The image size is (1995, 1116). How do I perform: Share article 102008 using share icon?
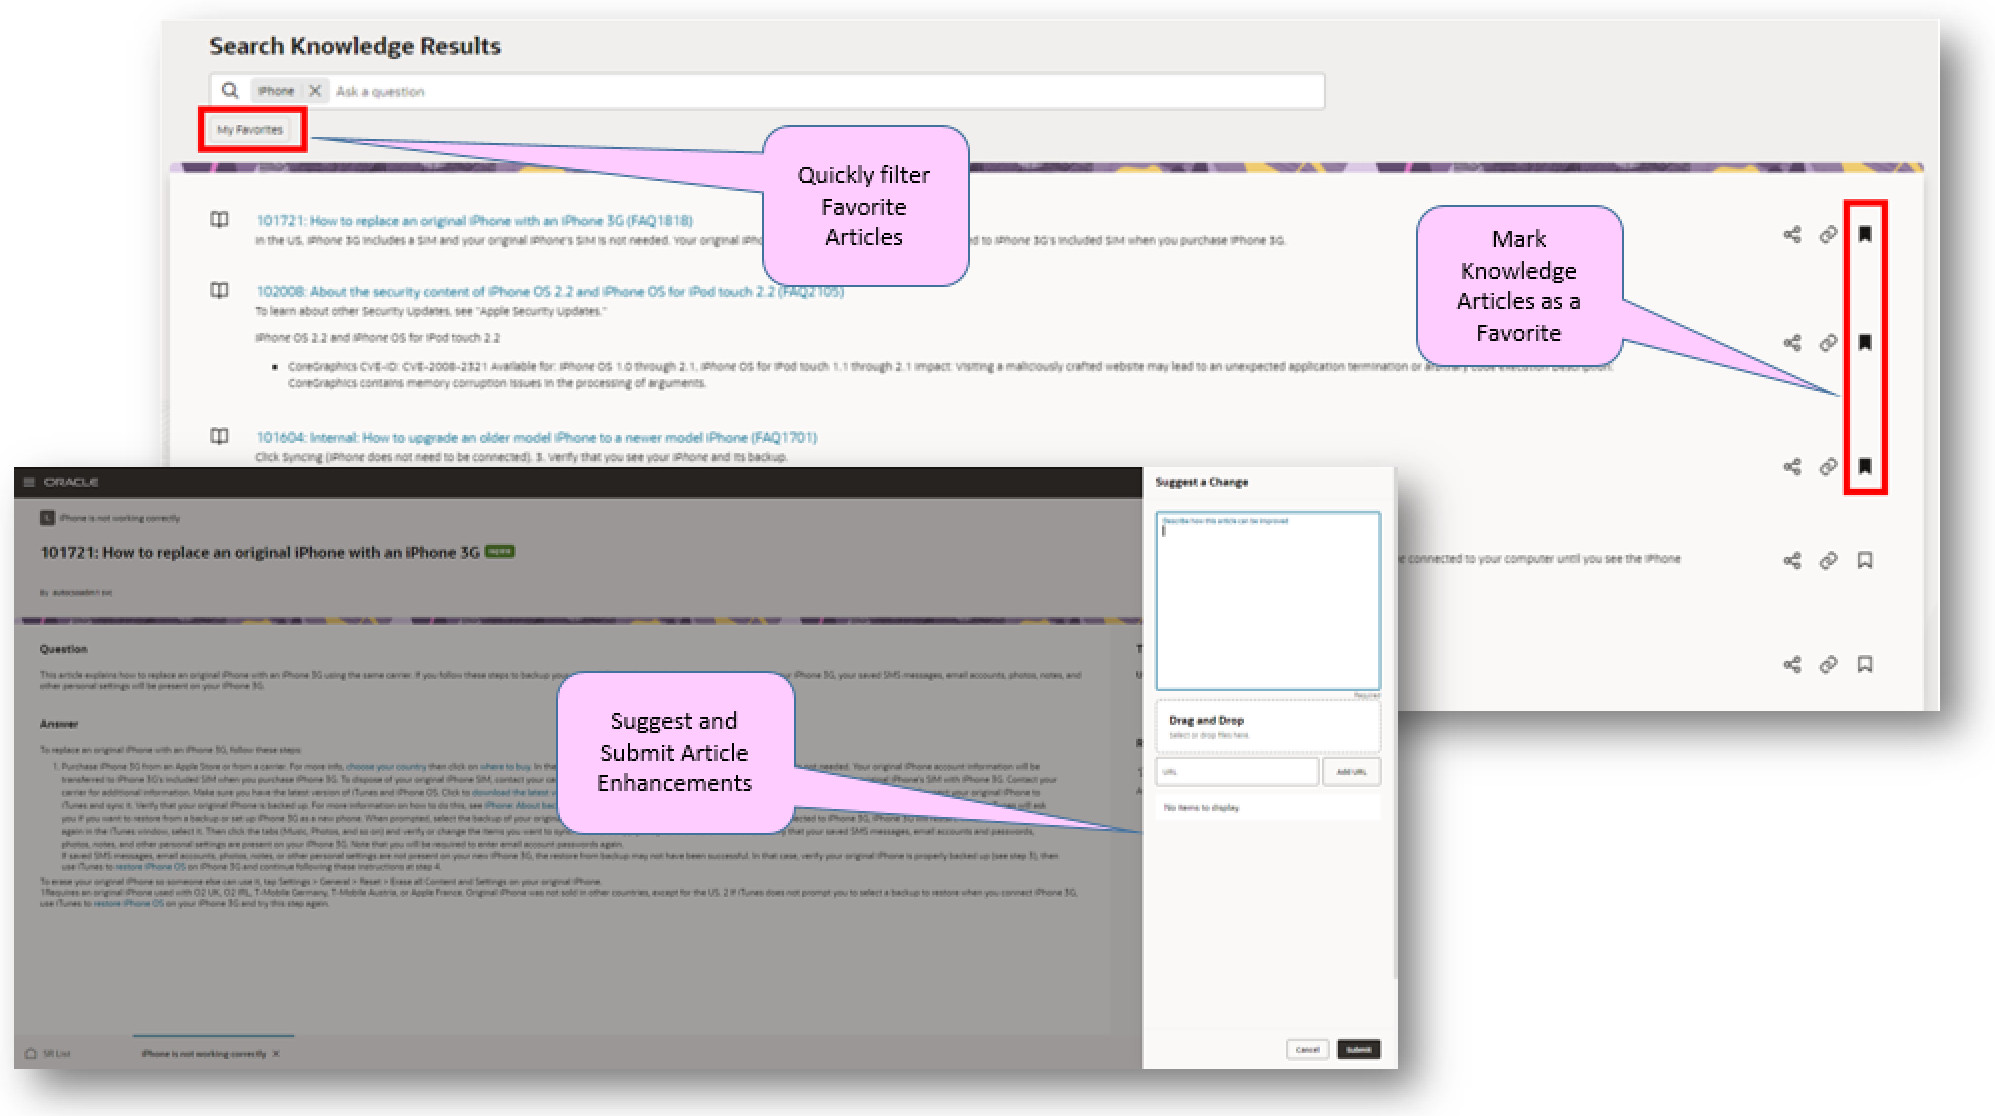point(1792,343)
